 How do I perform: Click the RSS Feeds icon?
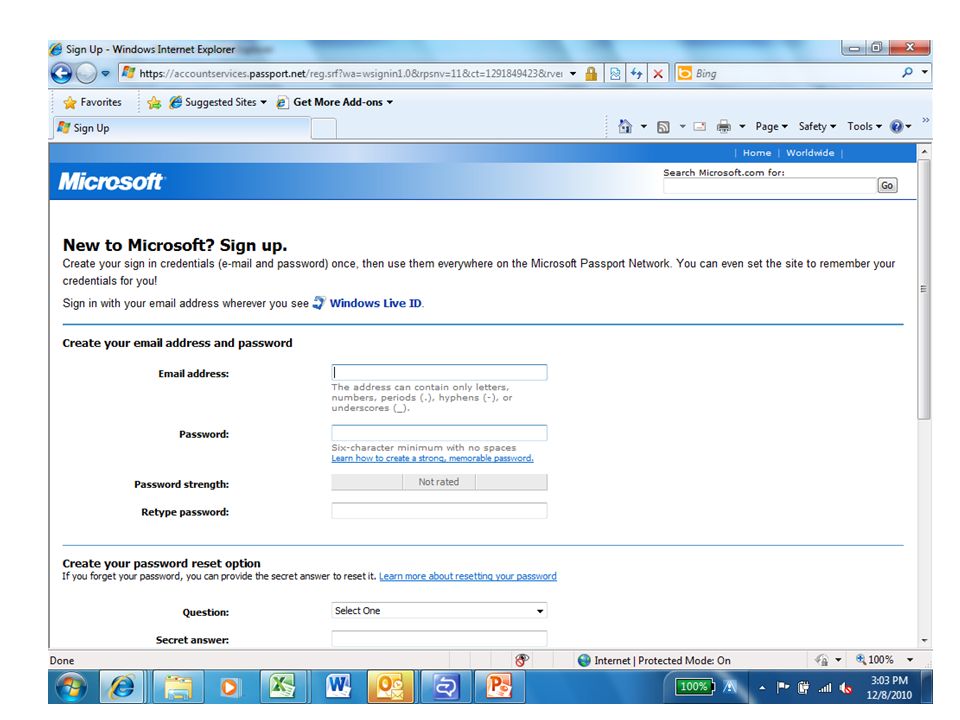click(663, 127)
